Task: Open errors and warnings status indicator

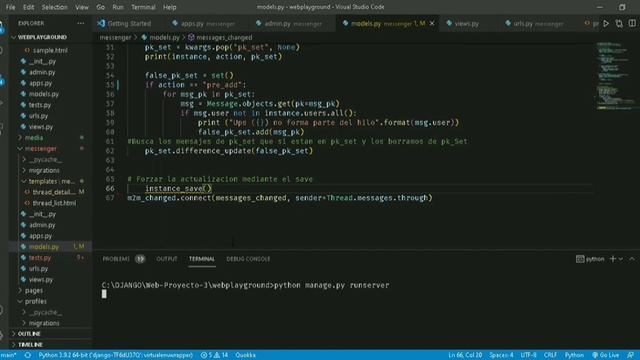Action: (214, 355)
